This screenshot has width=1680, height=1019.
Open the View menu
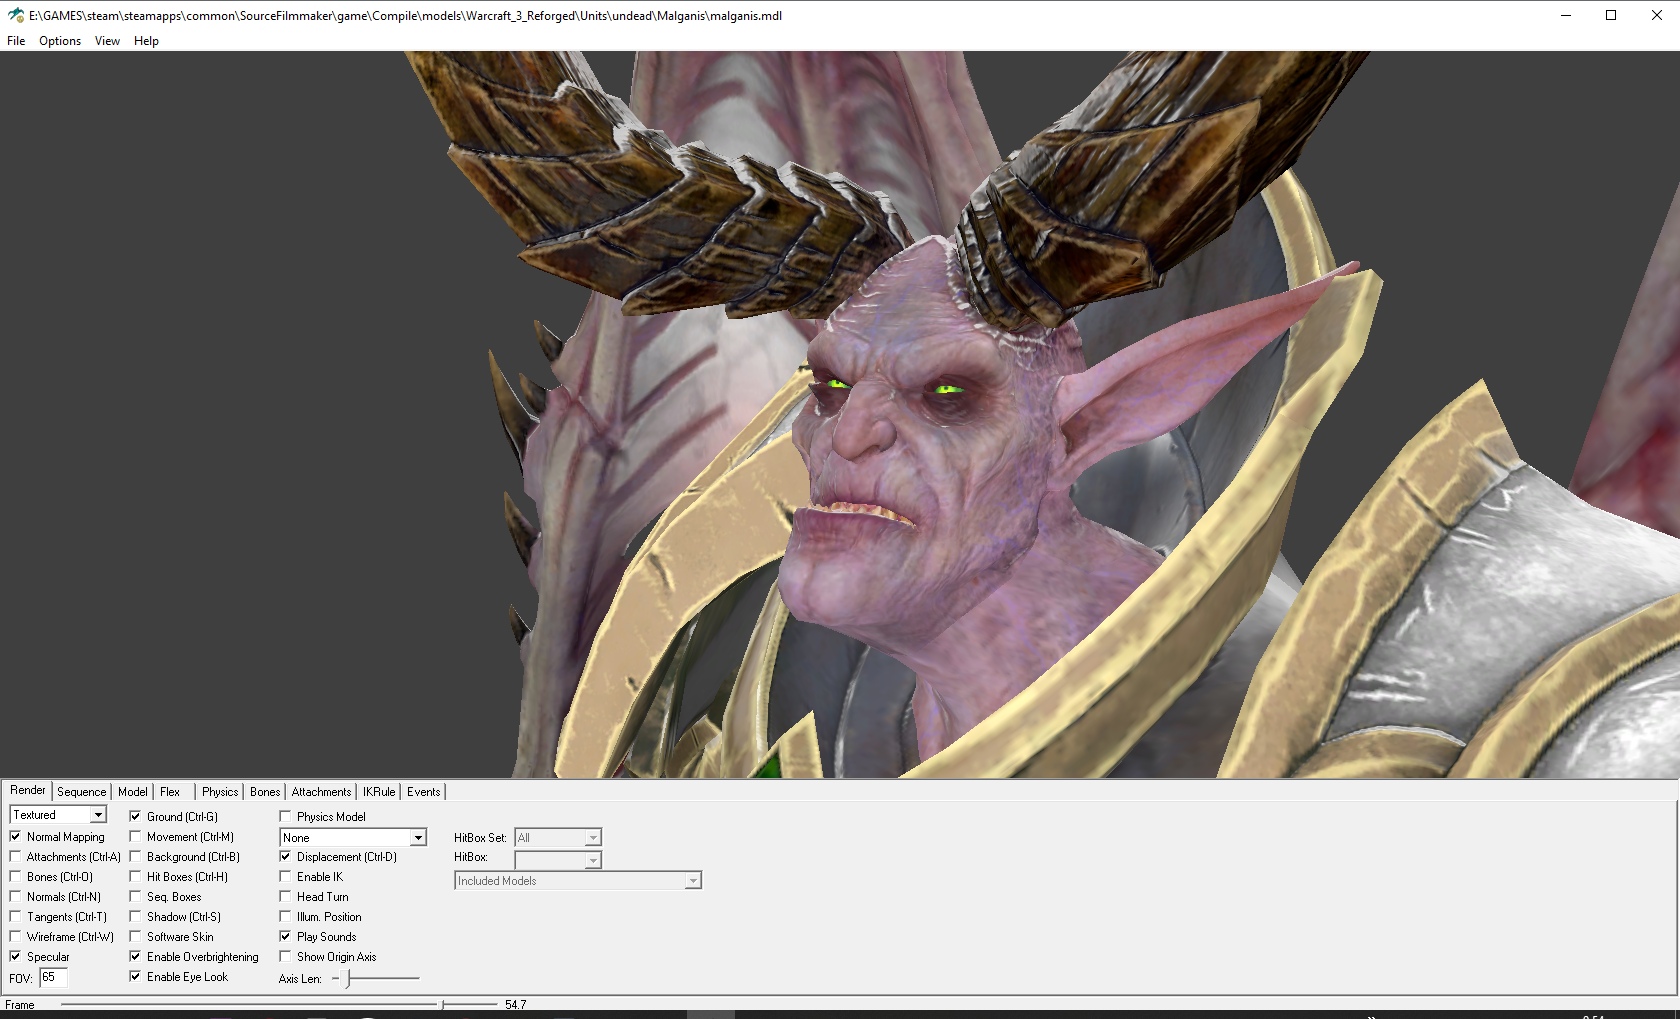pyautogui.click(x=107, y=41)
